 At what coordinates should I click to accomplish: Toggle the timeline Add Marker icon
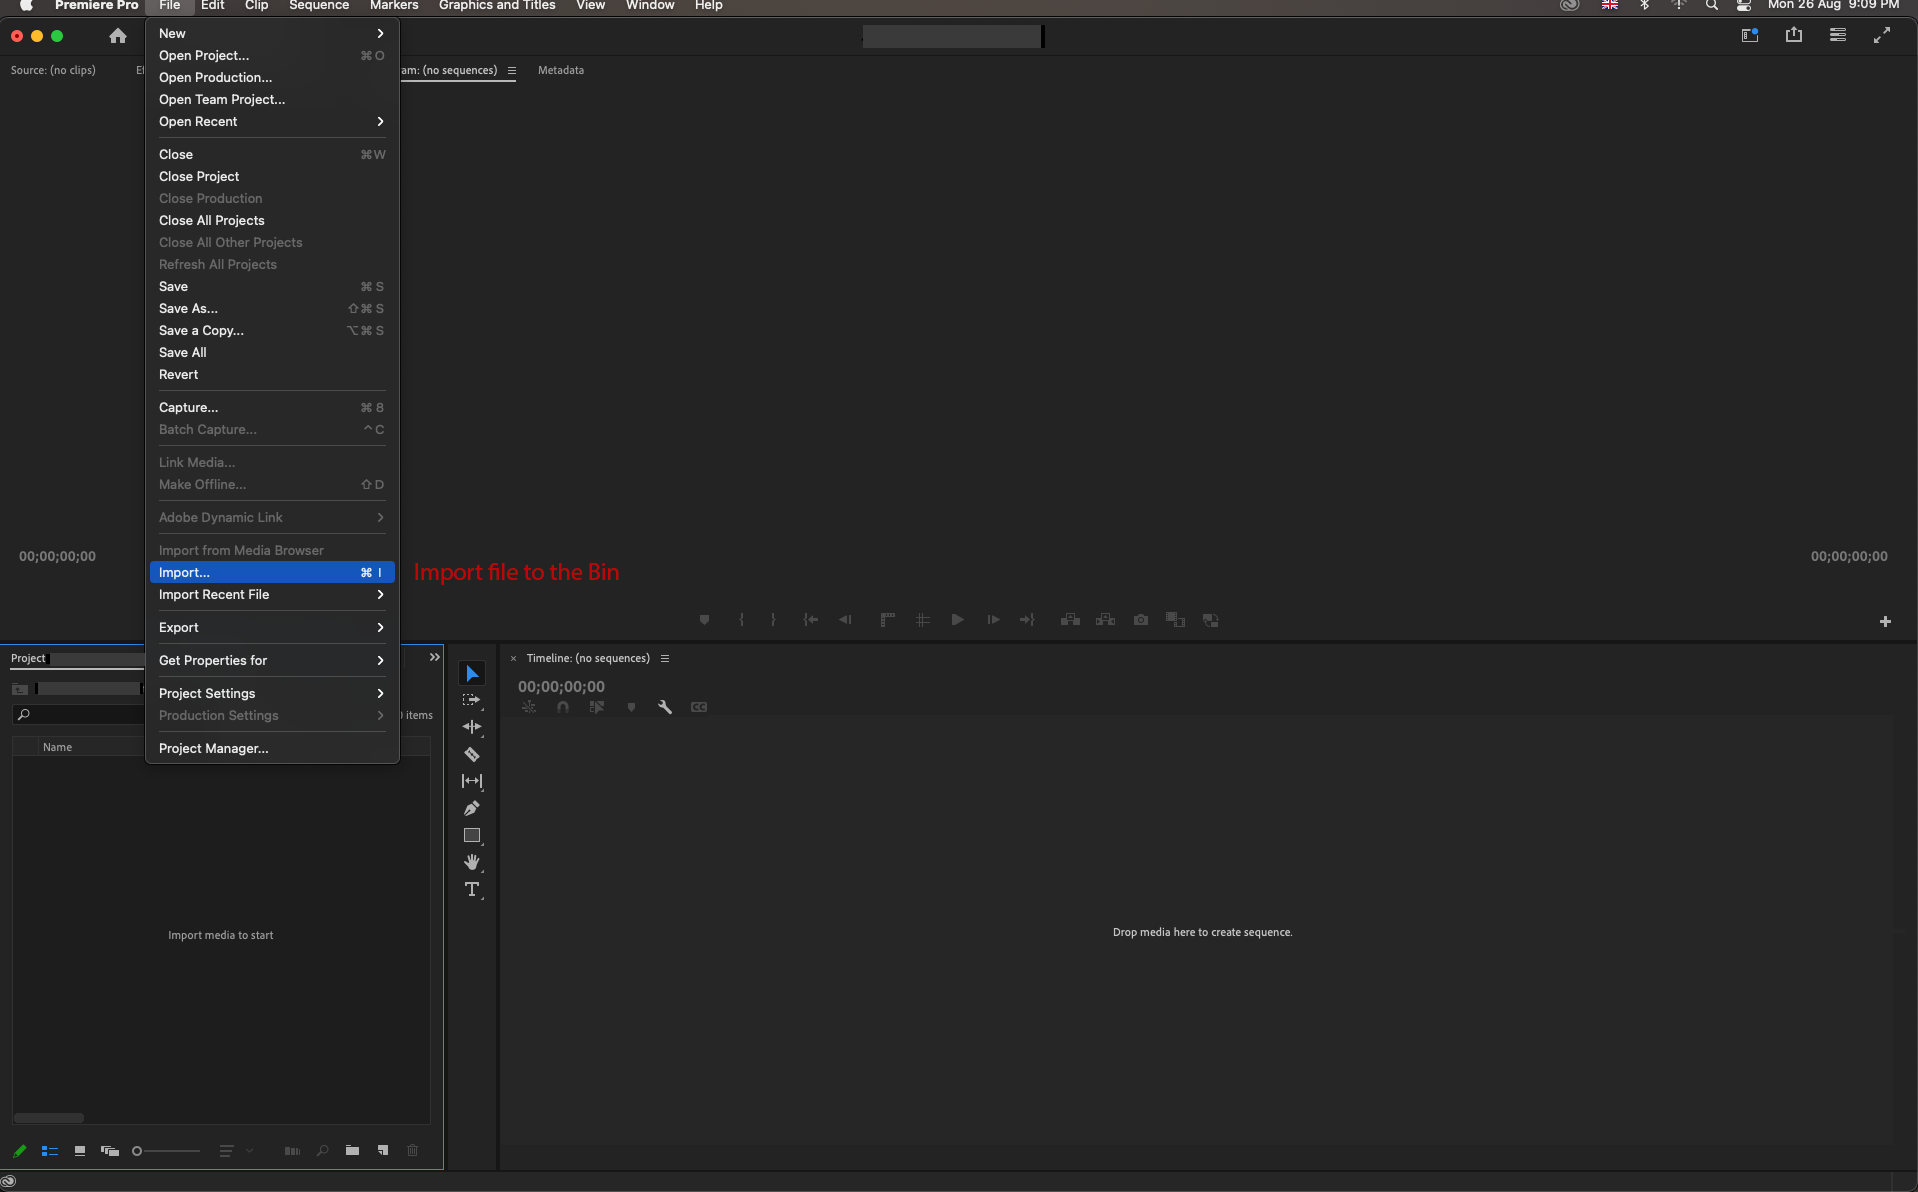pyautogui.click(x=631, y=707)
